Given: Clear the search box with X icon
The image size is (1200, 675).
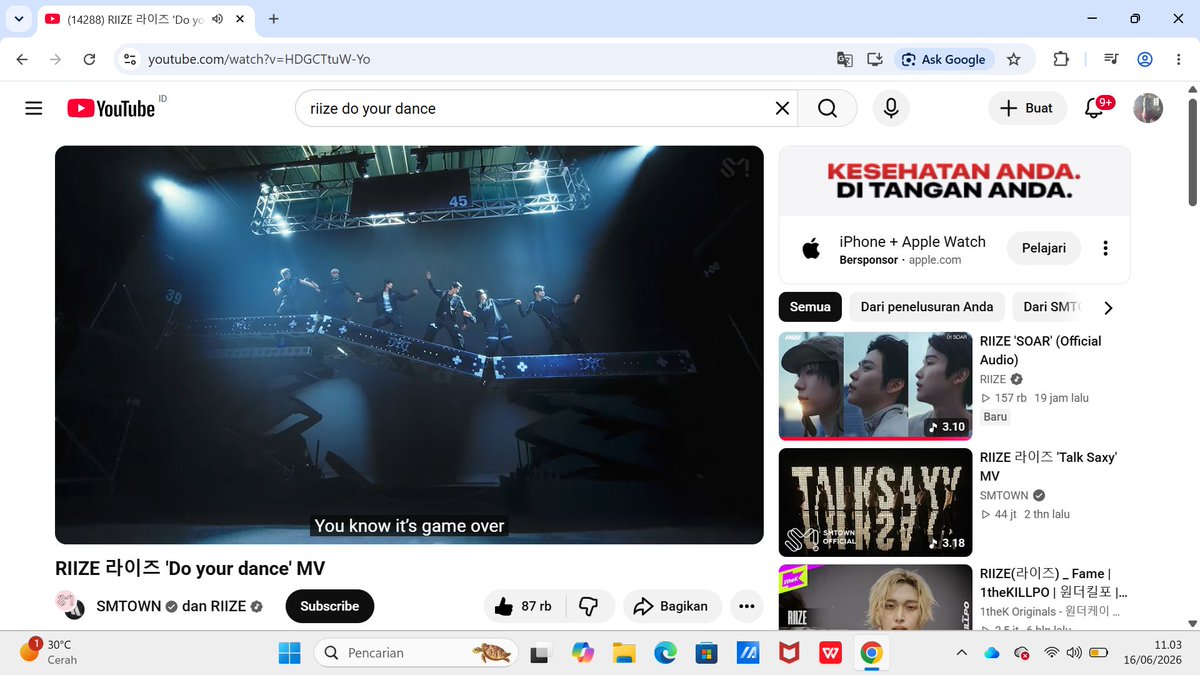Looking at the screenshot, I should [783, 108].
